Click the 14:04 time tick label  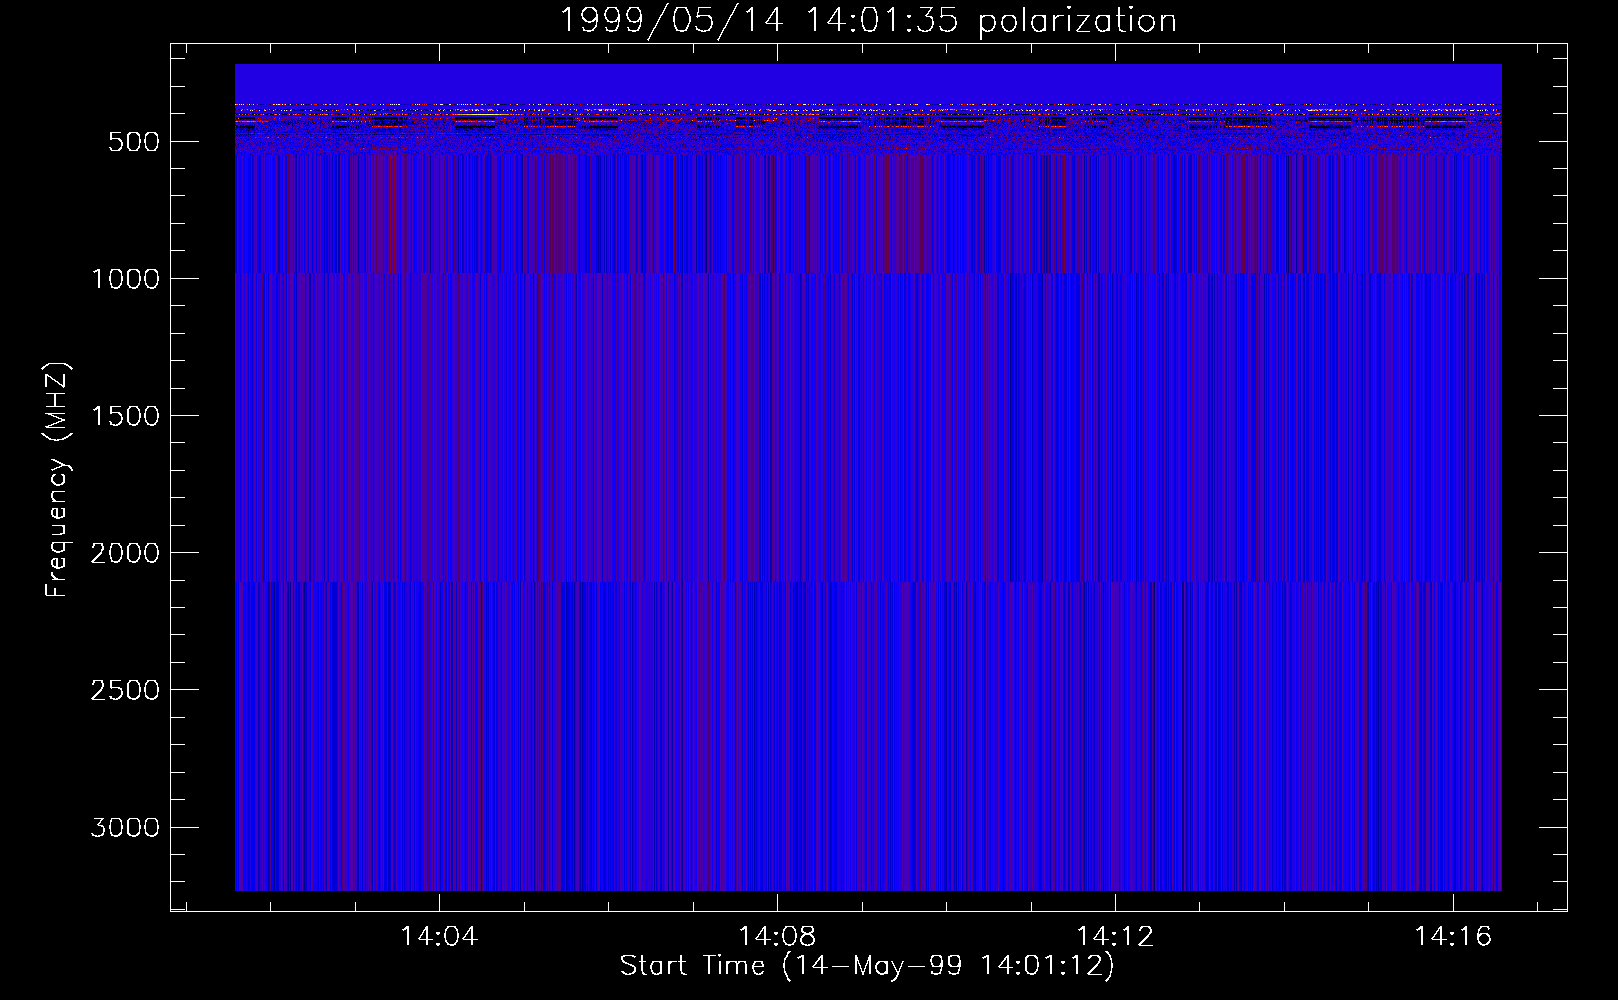click(x=439, y=937)
